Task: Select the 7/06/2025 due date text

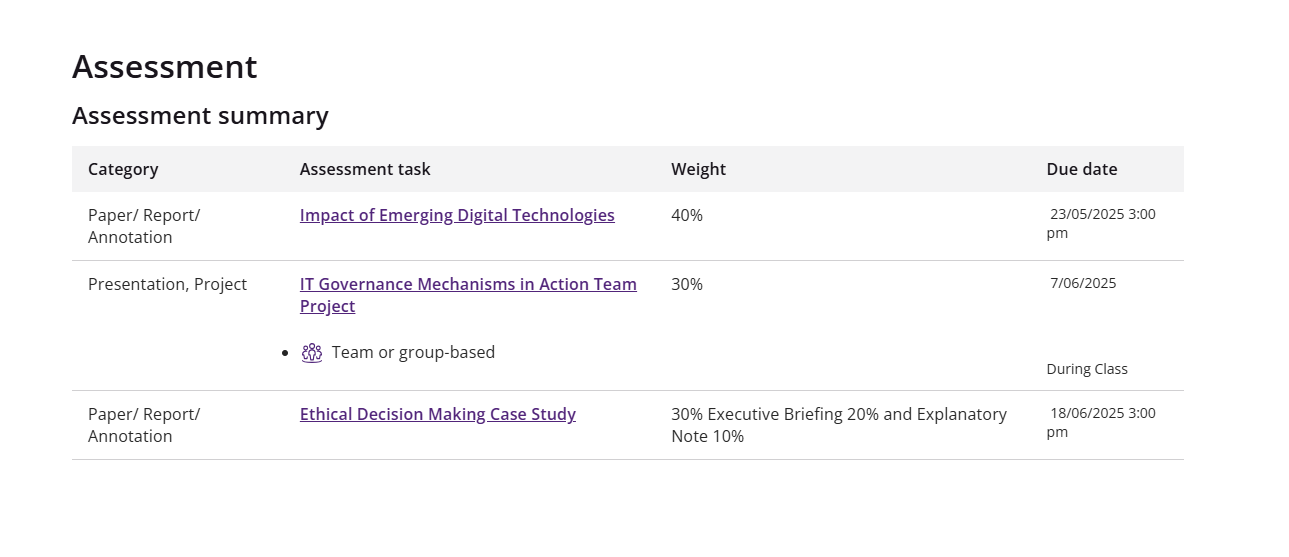Action: tap(1083, 283)
